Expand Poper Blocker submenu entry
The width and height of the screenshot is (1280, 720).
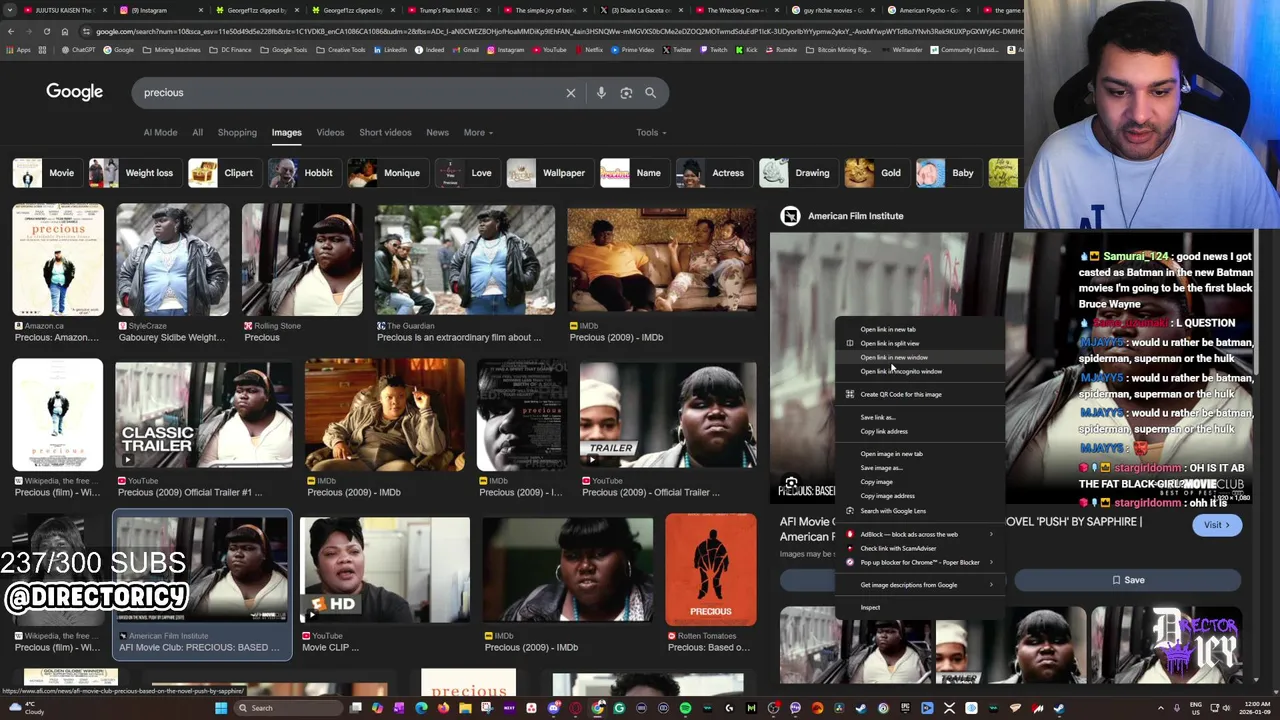pos(920,562)
